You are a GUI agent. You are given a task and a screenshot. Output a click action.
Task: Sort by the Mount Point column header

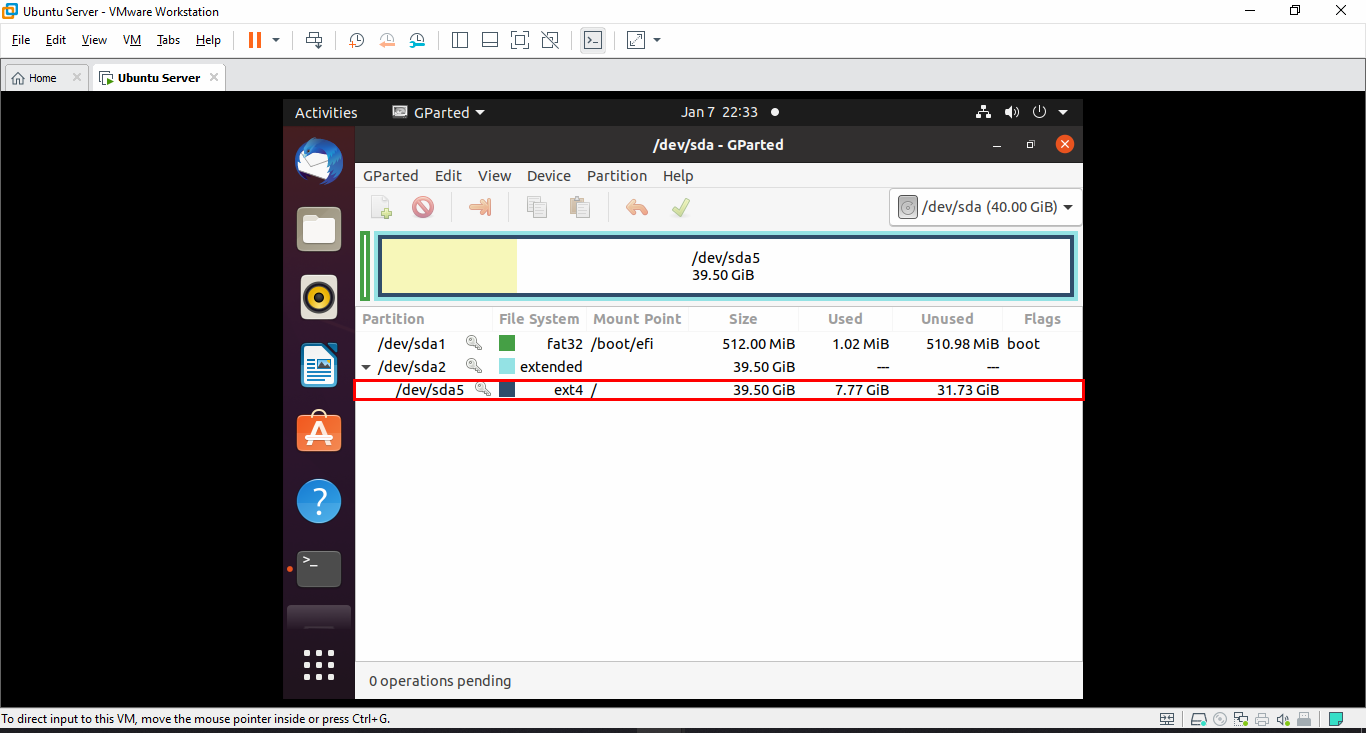pyautogui.click(x=638, y=319)
